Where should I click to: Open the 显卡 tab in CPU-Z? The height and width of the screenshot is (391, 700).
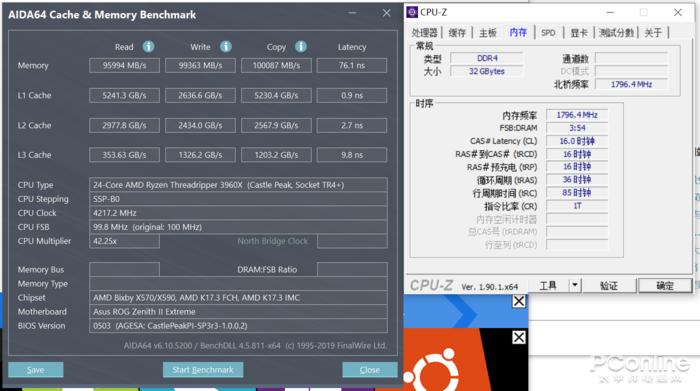[x=579, y=33]
